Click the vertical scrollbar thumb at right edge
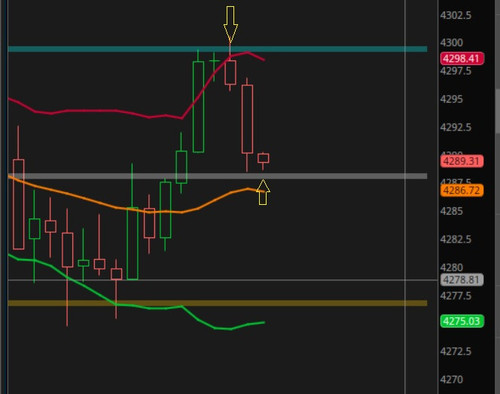500x394 pixels. 498,110
